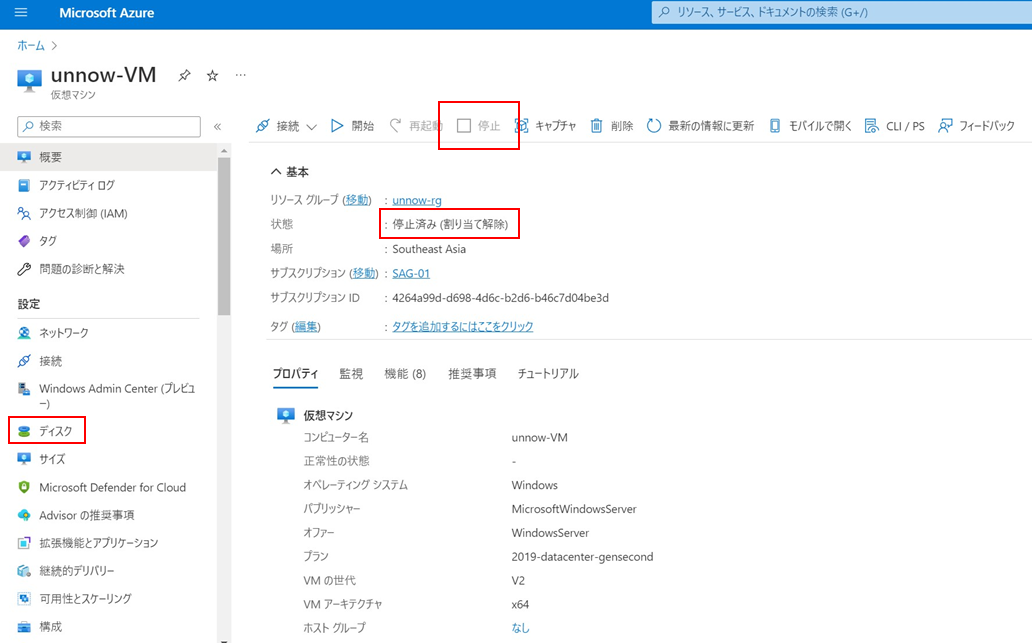Mark unnow-VM as favorite with star
The image size is (1032, 643).
coord(212,76)
